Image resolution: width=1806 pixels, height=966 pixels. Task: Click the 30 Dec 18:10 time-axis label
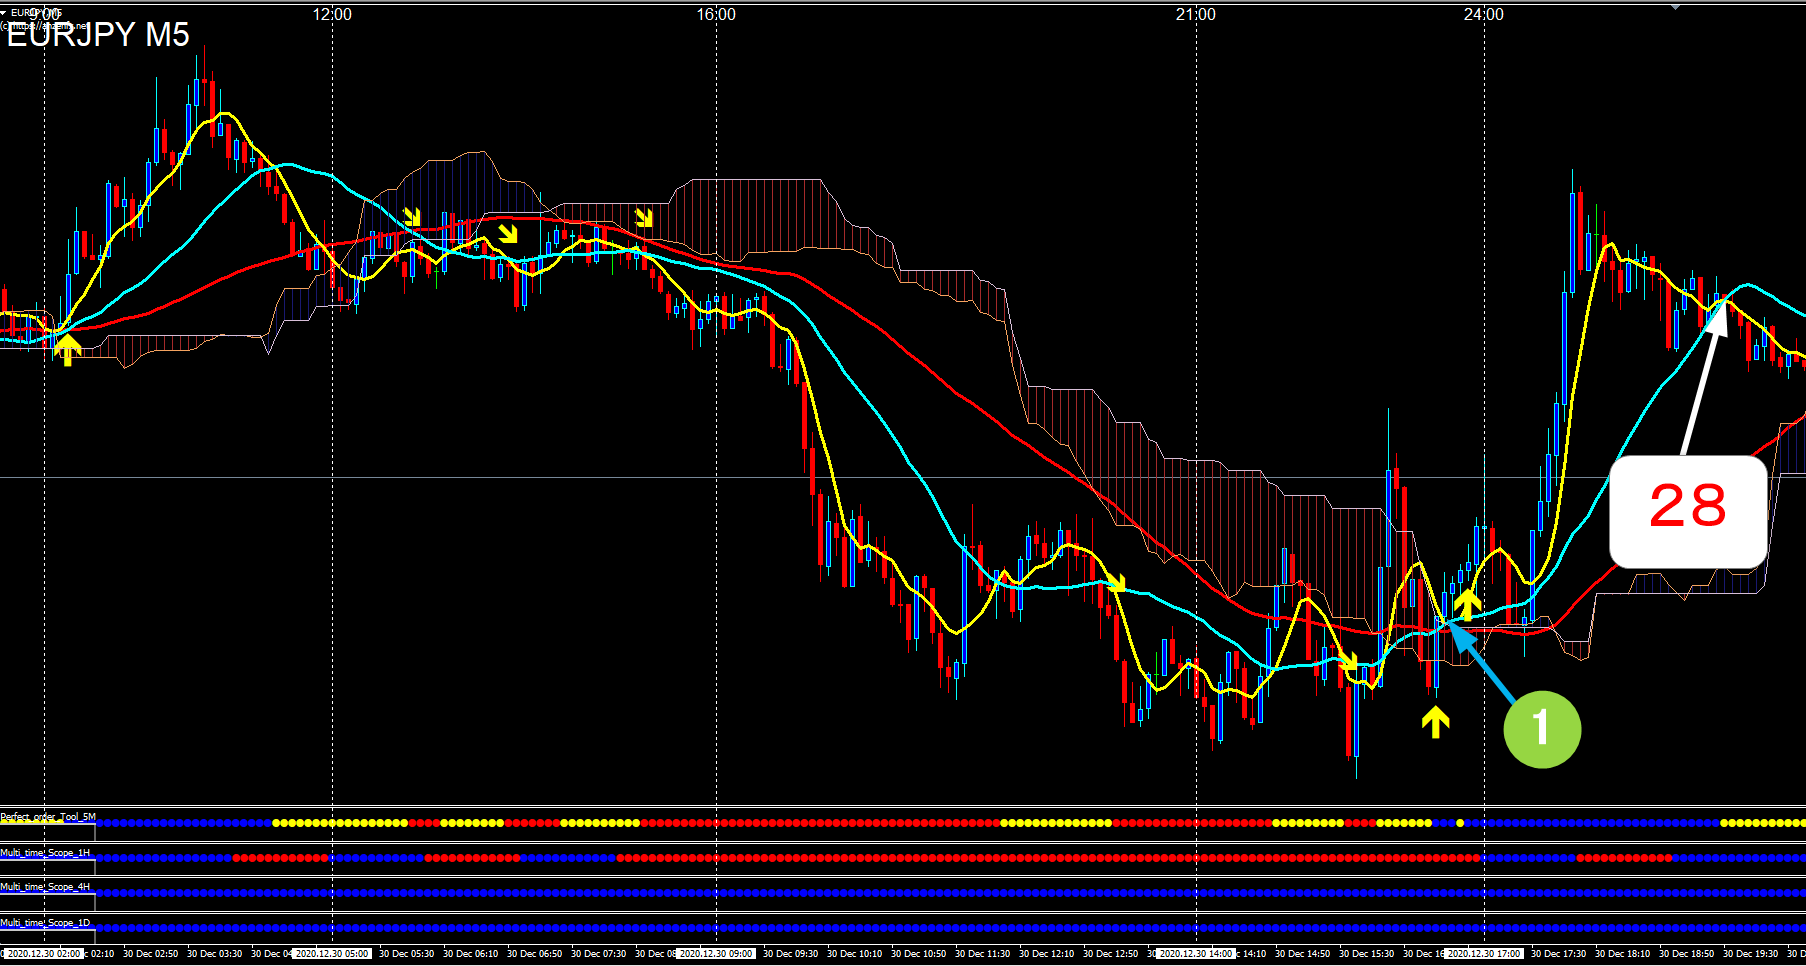[x=1622, y=954]
